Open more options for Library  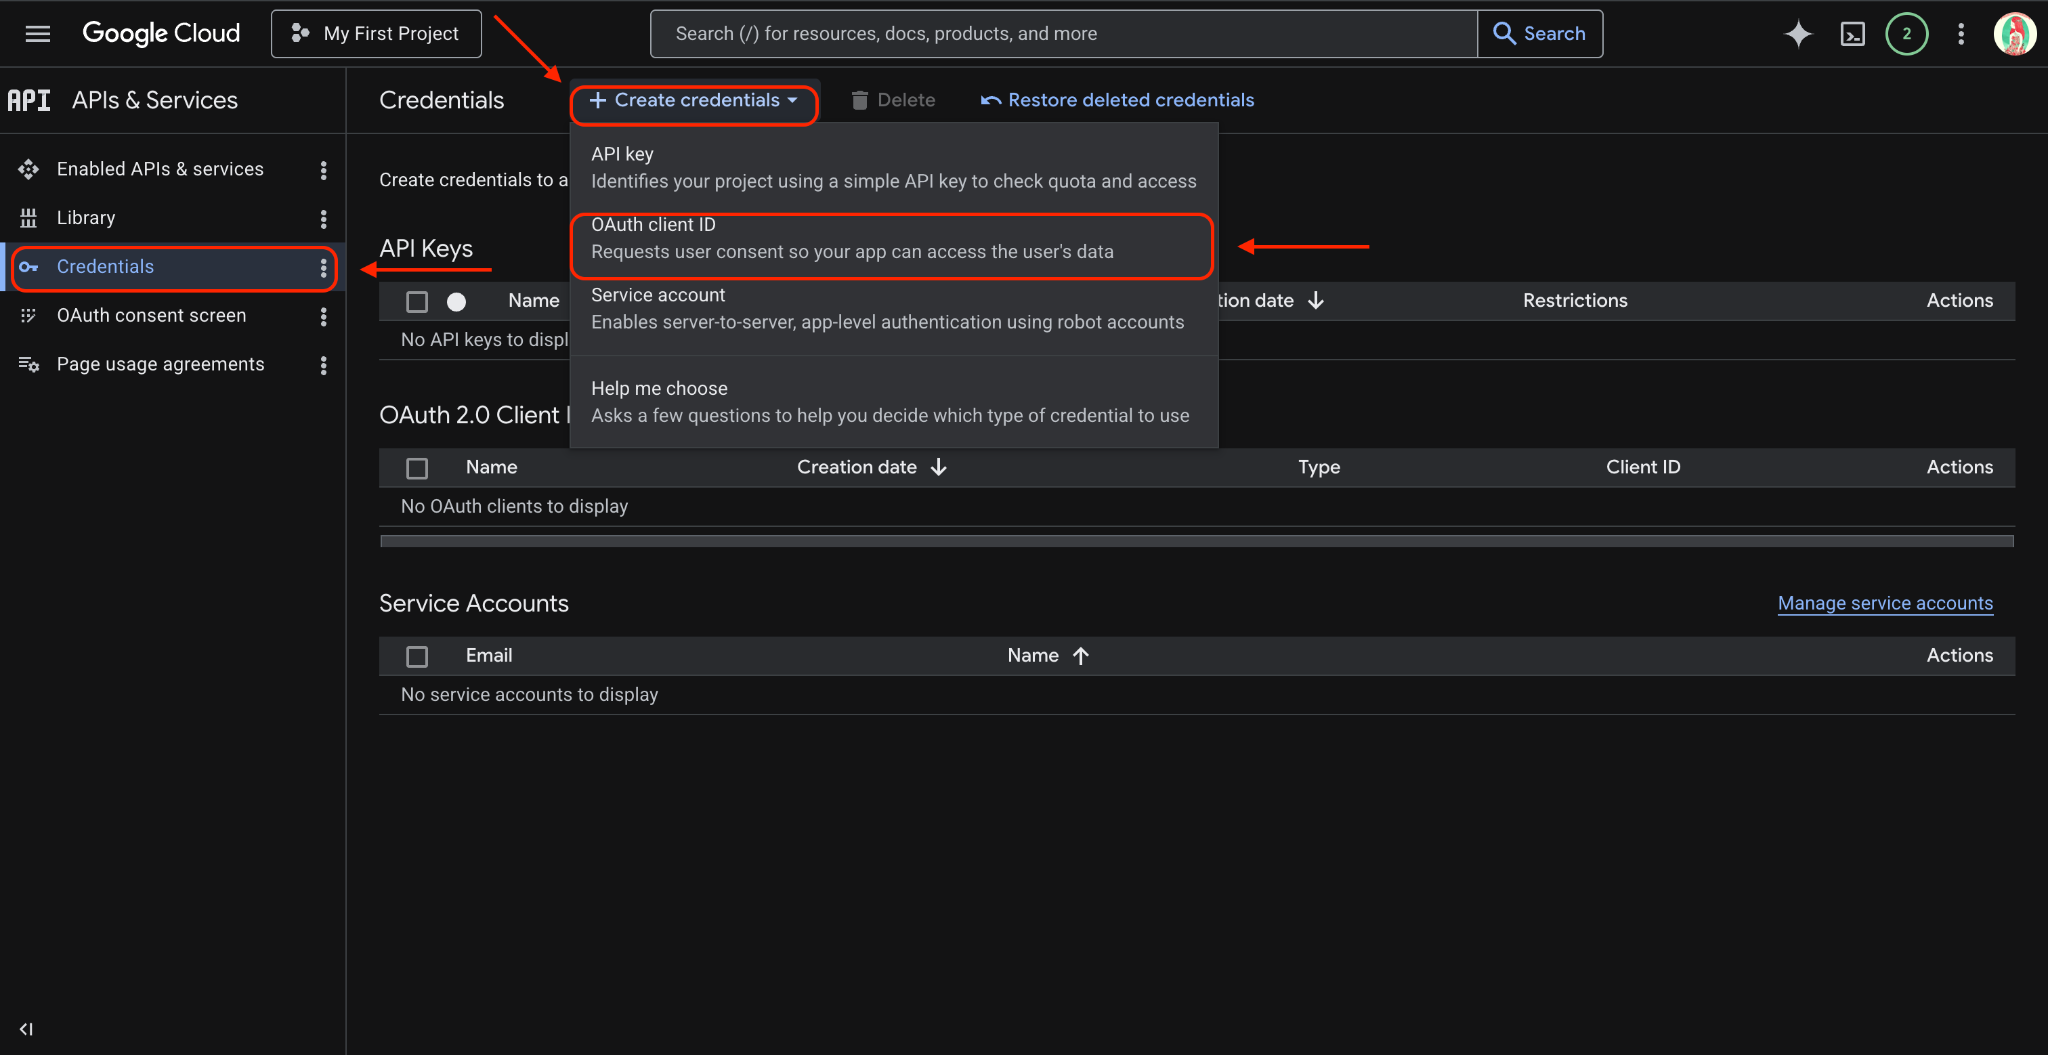pyautogui.click(x=323, y=218)
